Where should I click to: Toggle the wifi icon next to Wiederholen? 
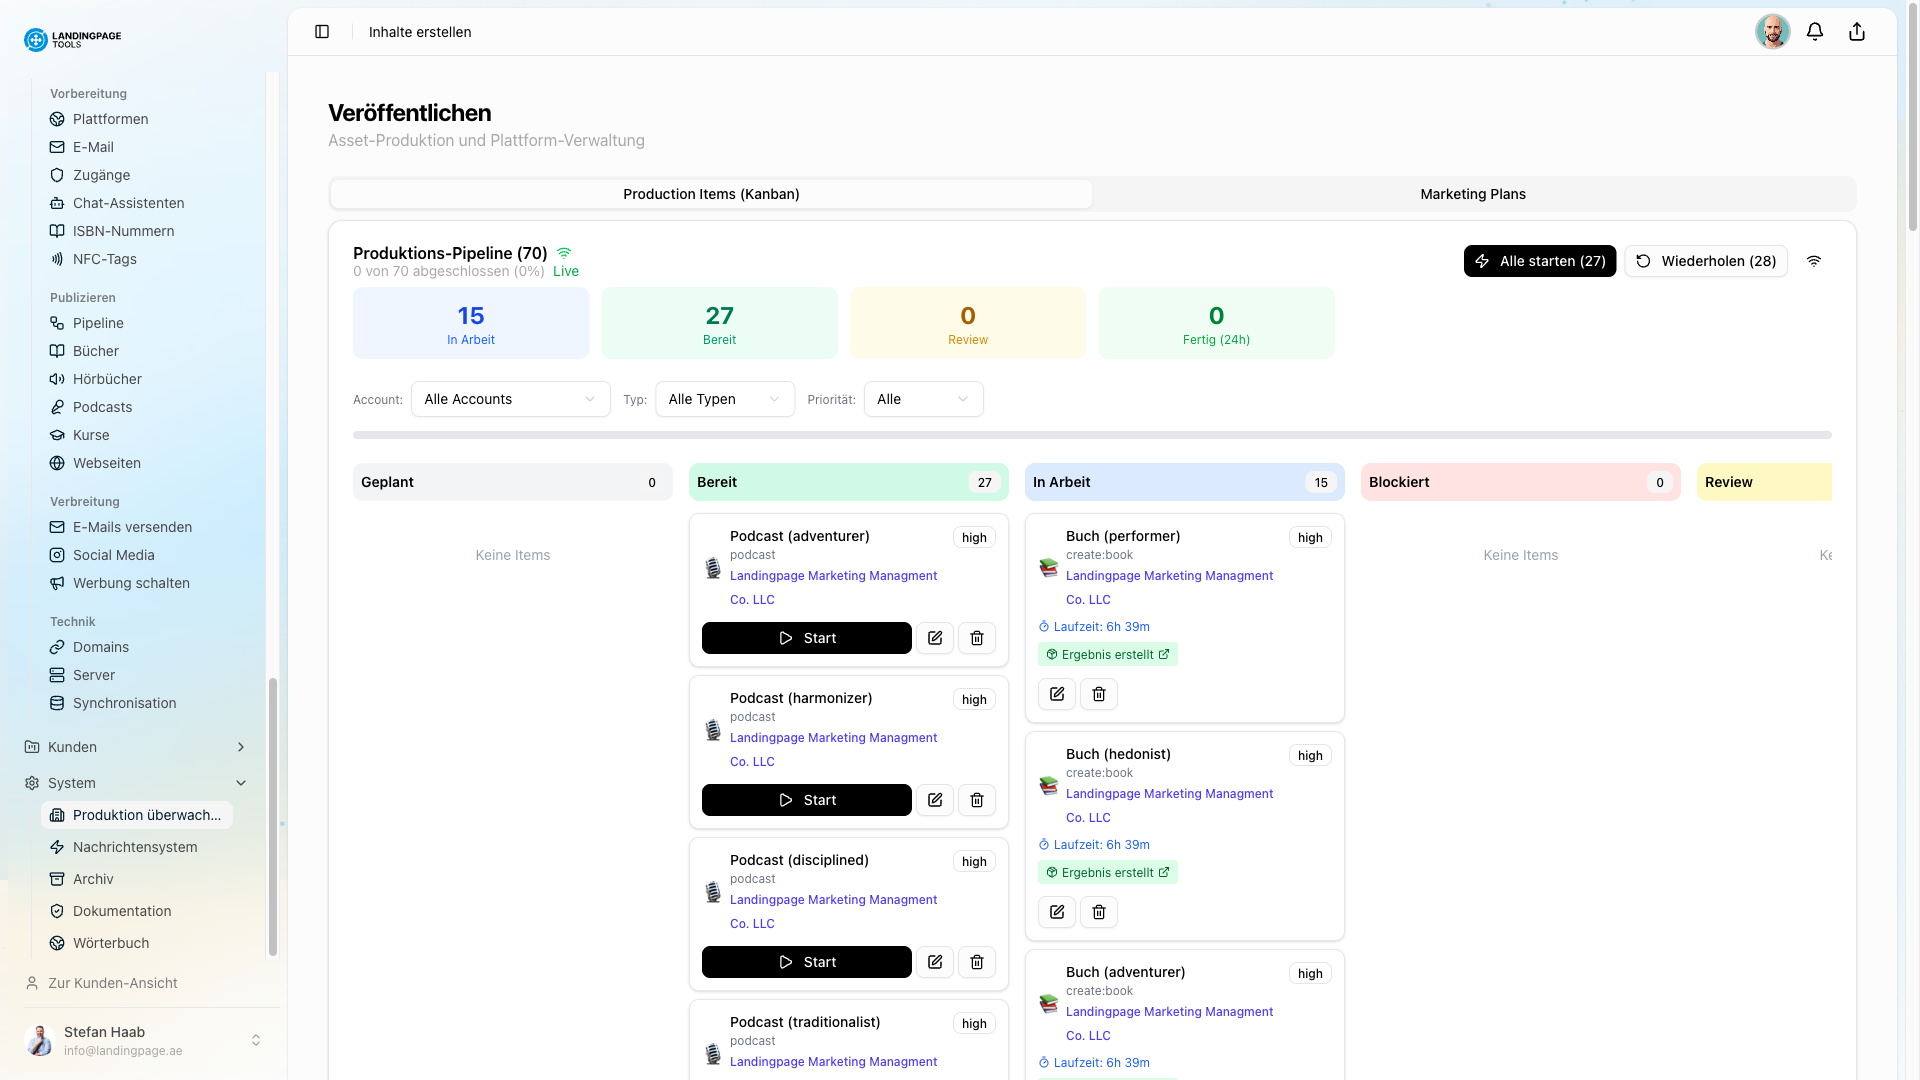tap(1814, 261)
